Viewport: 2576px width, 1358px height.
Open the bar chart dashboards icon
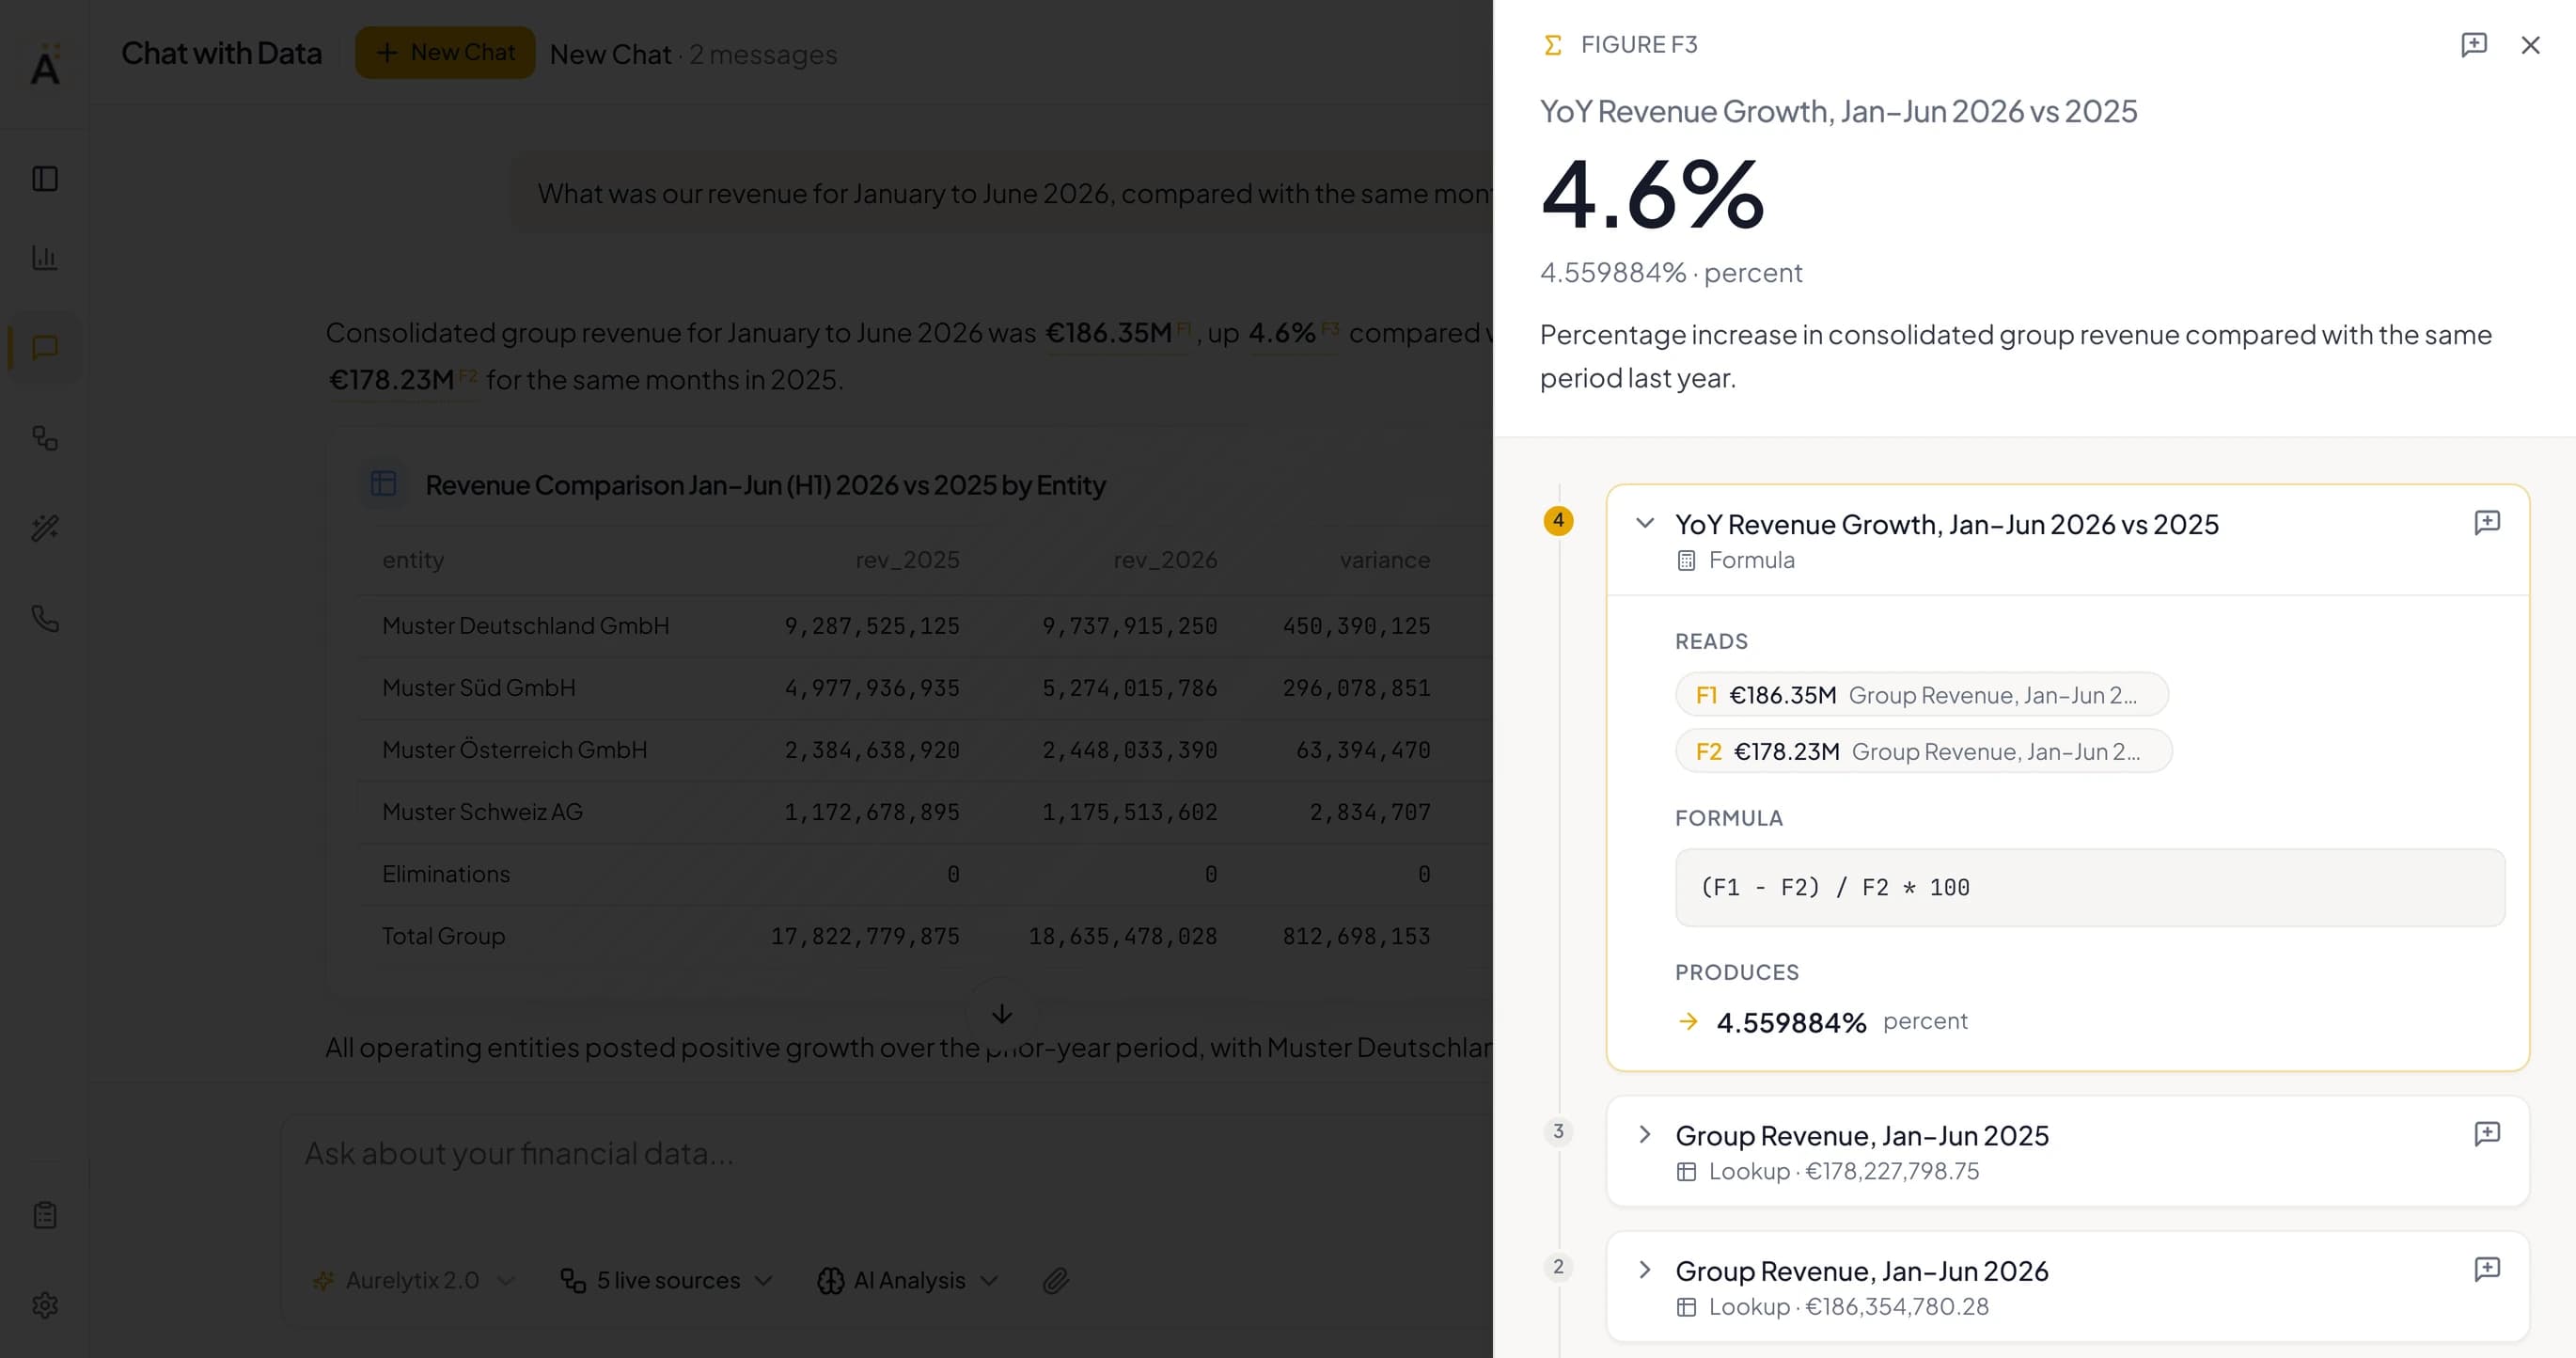[45, 257]
